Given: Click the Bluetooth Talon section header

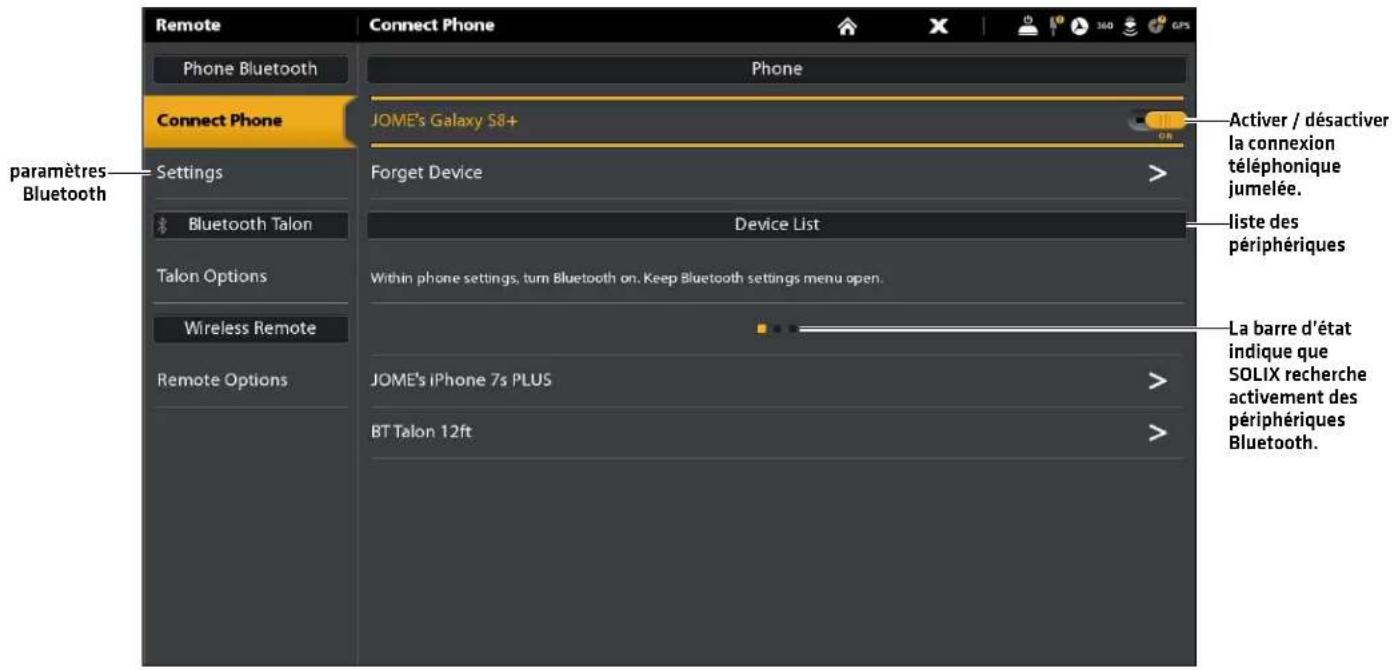Looking at the screenshot, I should pos(250,225).
